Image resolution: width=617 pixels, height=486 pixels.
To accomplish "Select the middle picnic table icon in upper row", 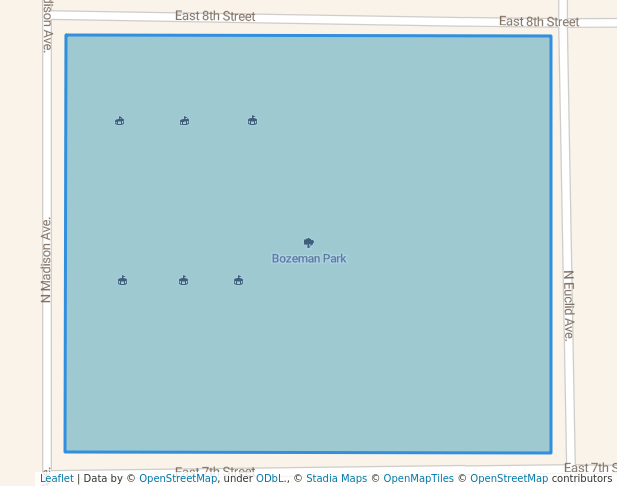I will coord(185,121).
